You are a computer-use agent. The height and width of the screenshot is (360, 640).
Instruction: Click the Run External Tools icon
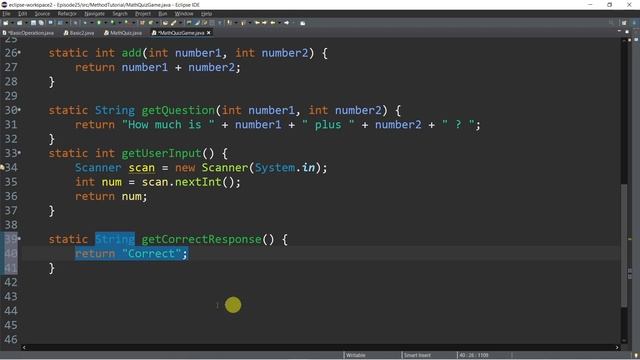[x=127, y=23]
